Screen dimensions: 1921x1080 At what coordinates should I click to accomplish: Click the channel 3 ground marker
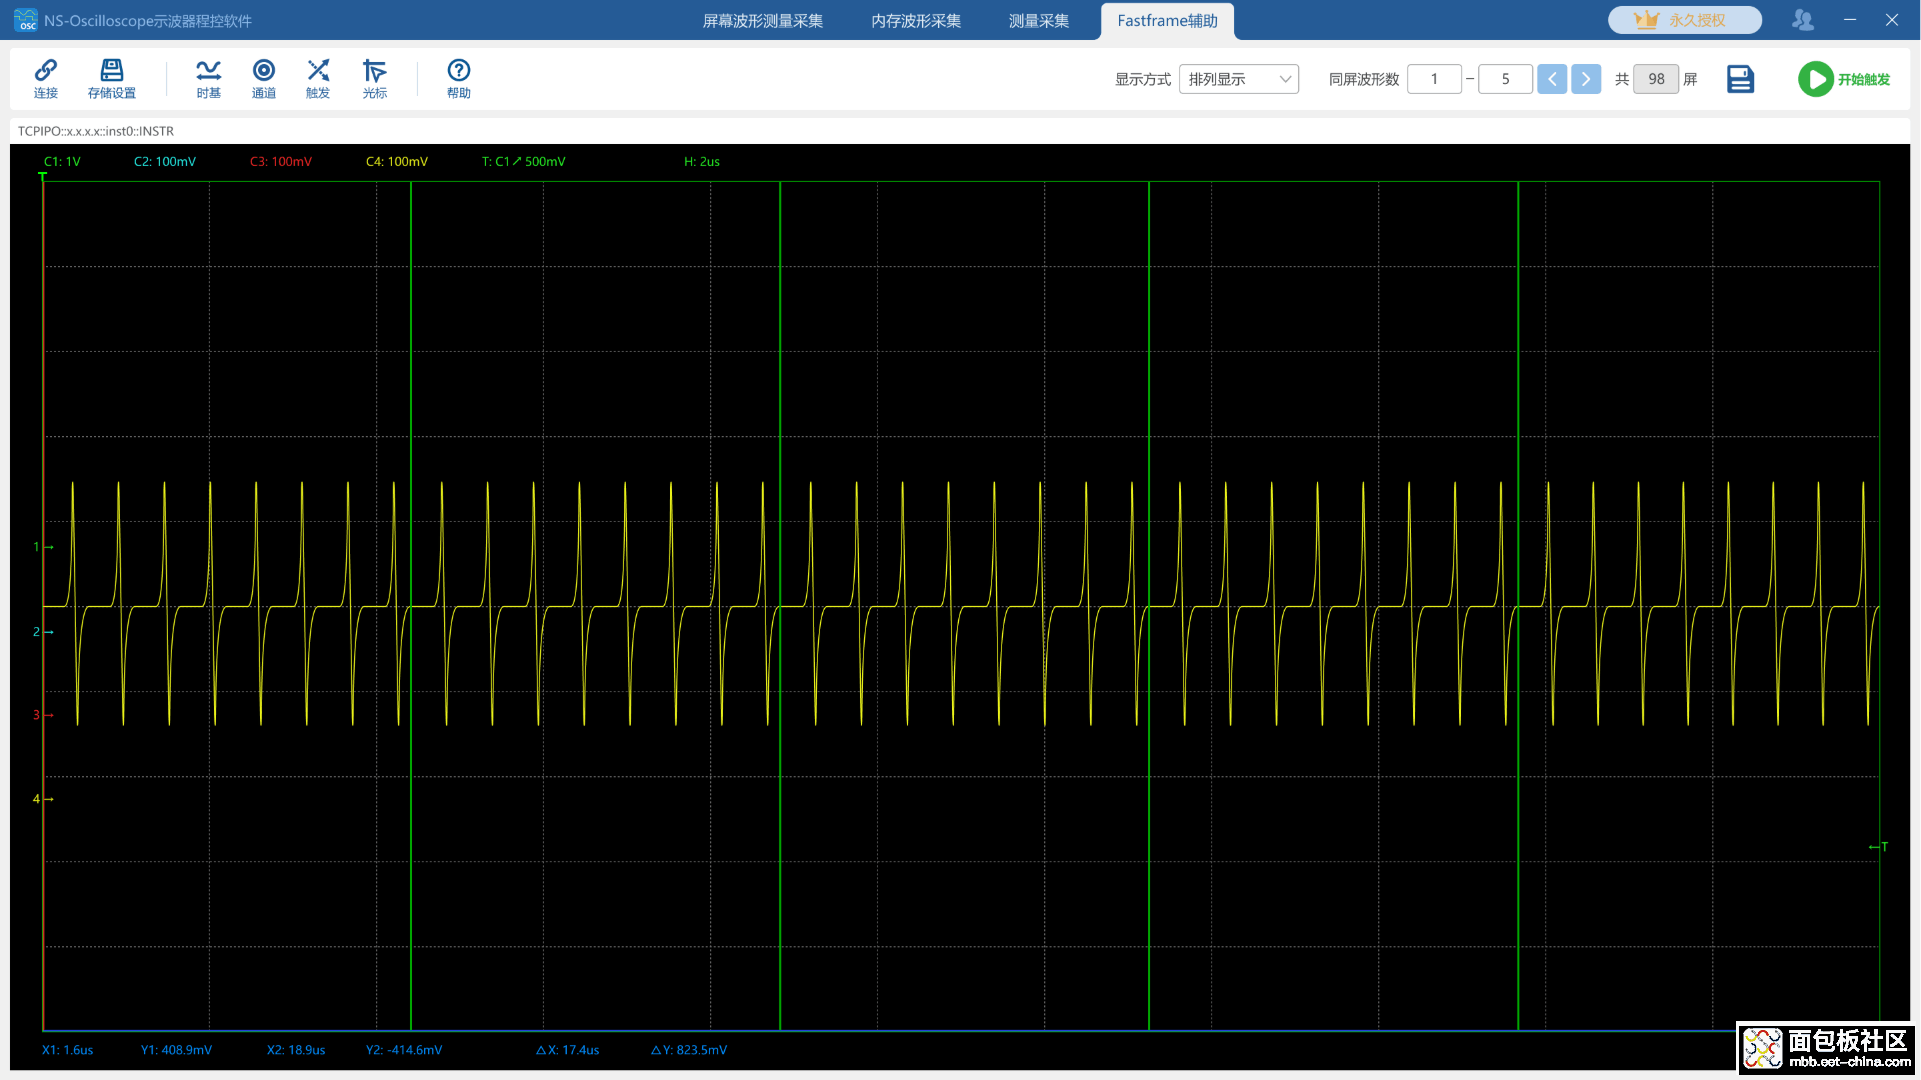point(43,715)
